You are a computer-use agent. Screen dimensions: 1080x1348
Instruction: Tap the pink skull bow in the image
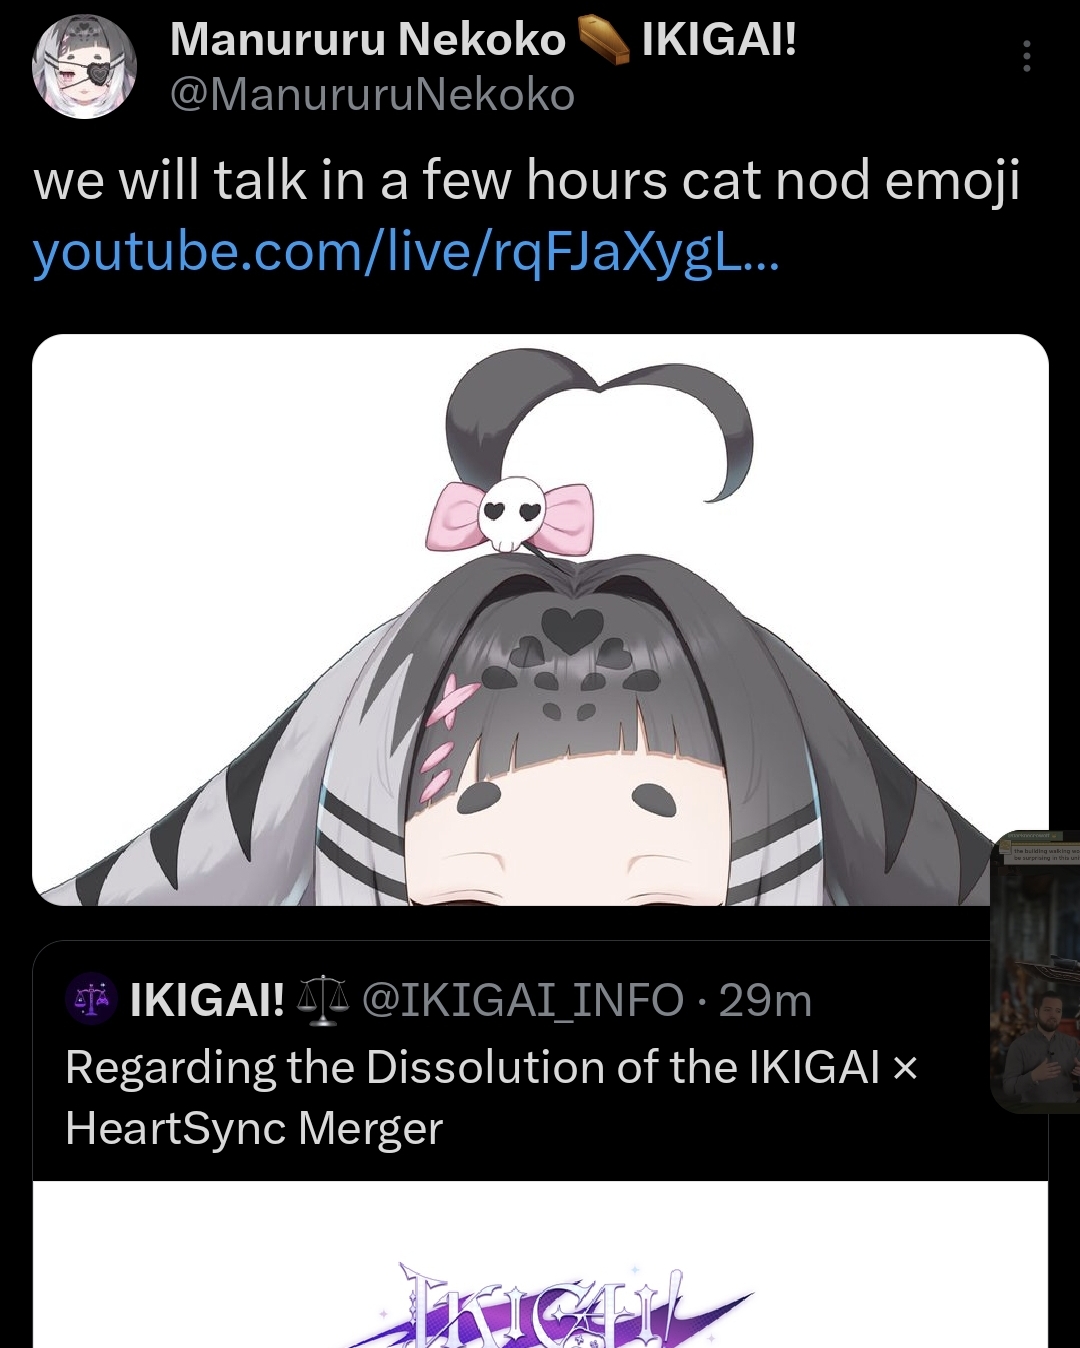(x=510, y=514)
